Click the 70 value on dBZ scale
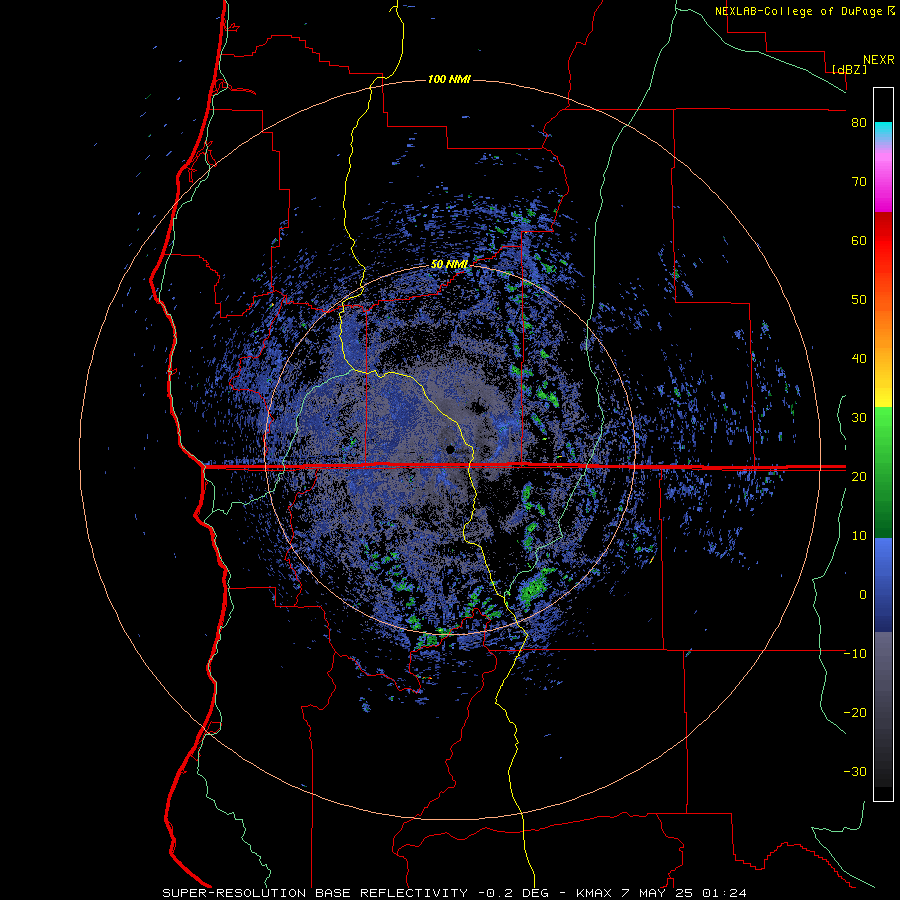900x900 pixels. (859, 181)
